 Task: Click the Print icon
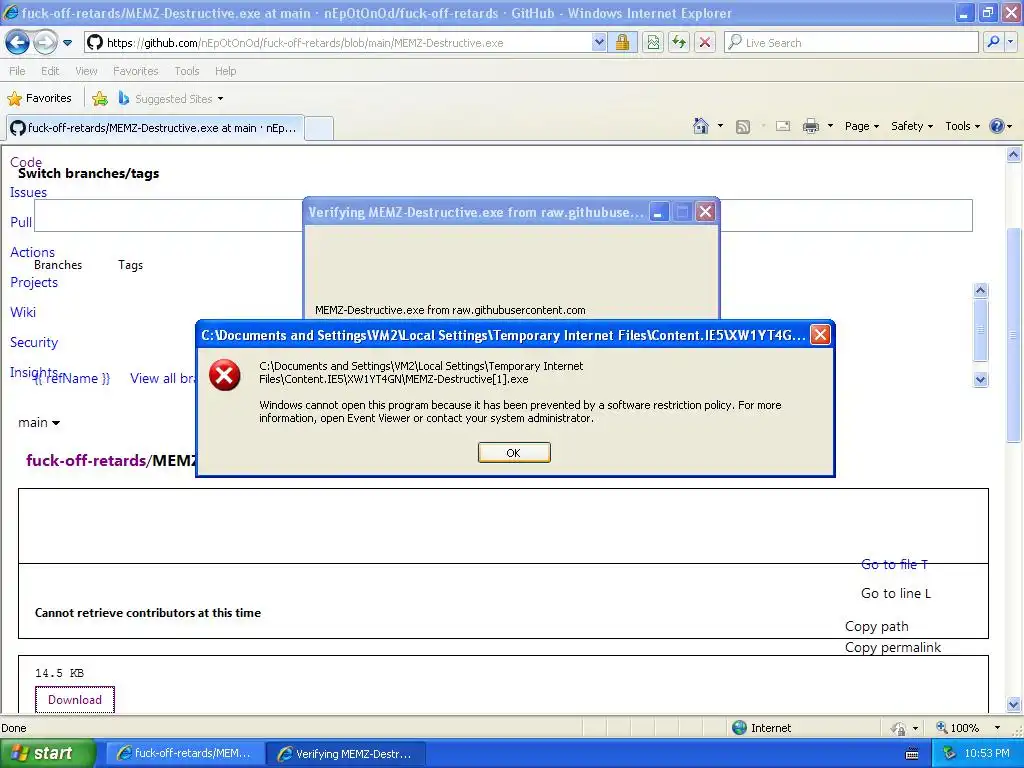tap(810, 126)
